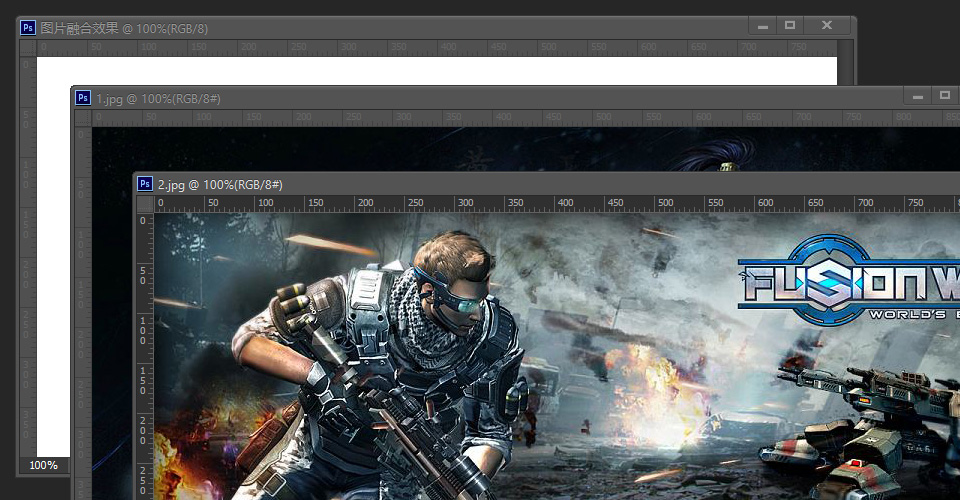Click the Ps icon of 1.jpg window

pos(83,98)
